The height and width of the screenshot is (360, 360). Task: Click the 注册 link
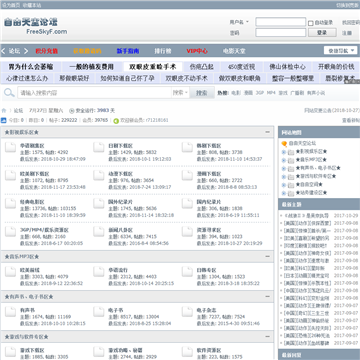tap(347, 33)
